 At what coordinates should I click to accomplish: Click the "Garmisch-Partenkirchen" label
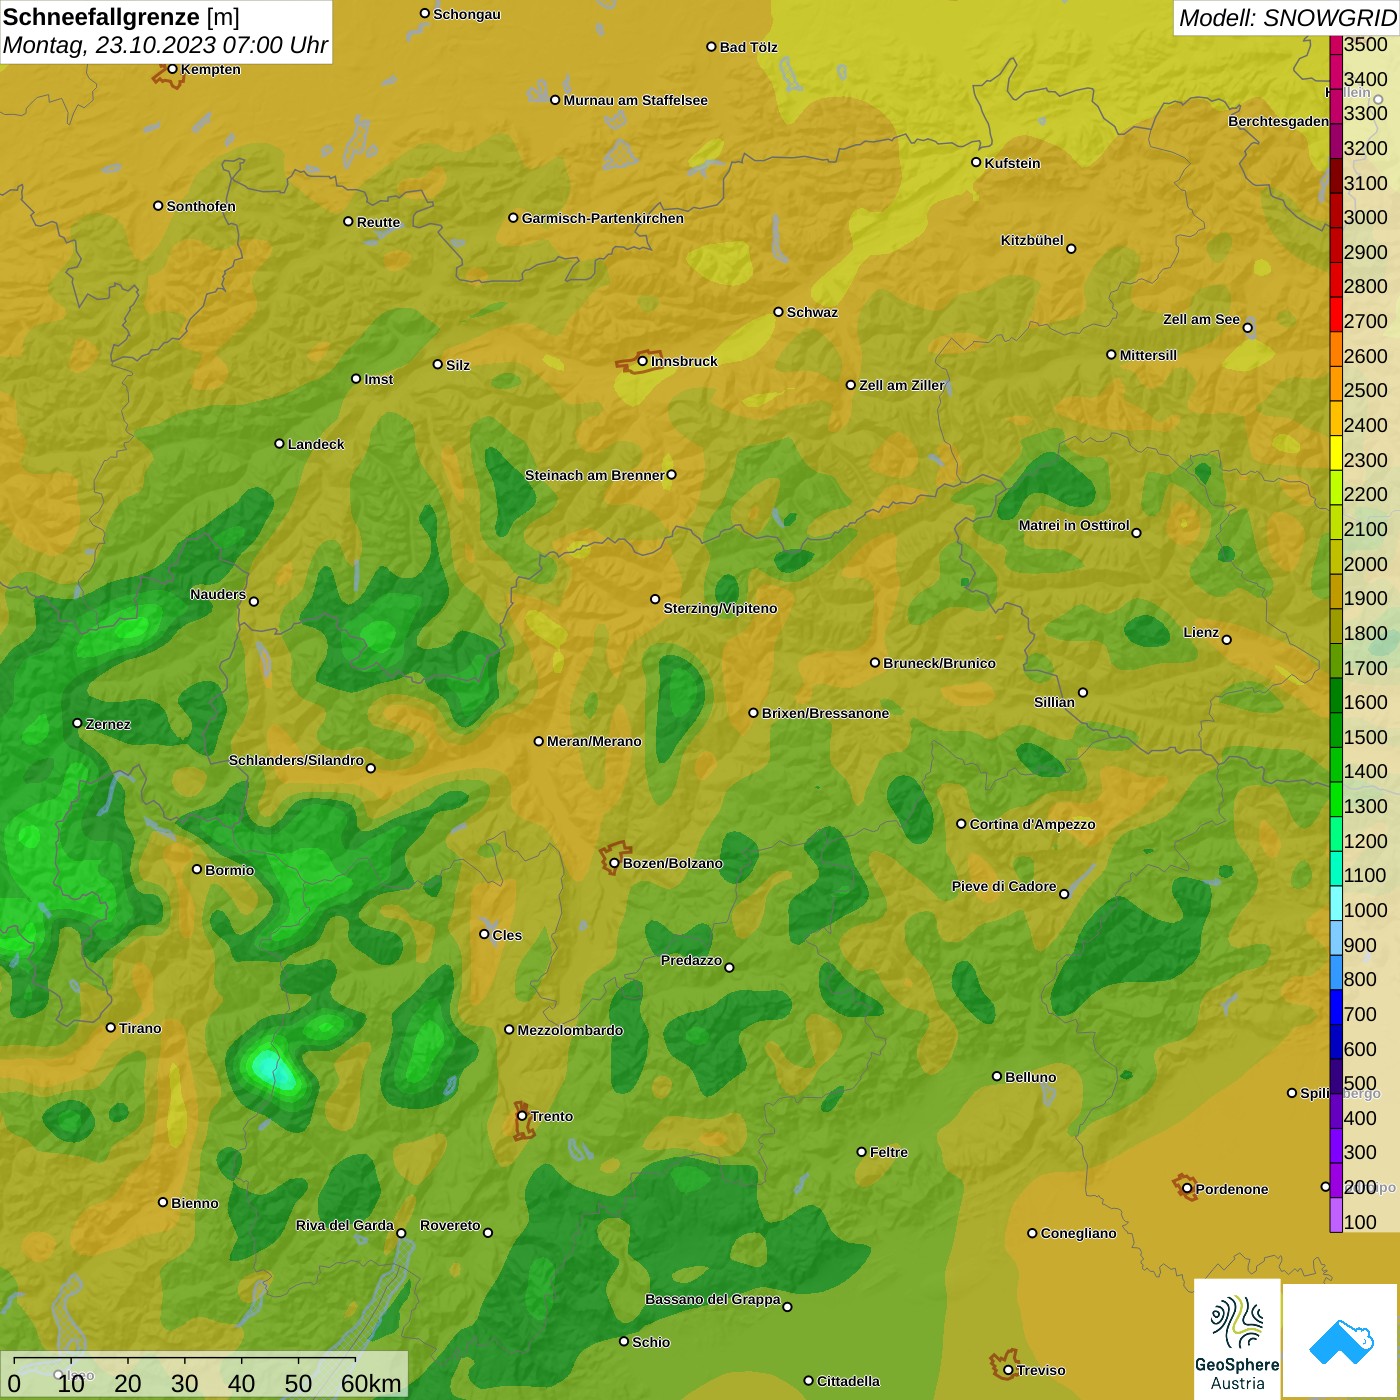[x=603, y=218]
